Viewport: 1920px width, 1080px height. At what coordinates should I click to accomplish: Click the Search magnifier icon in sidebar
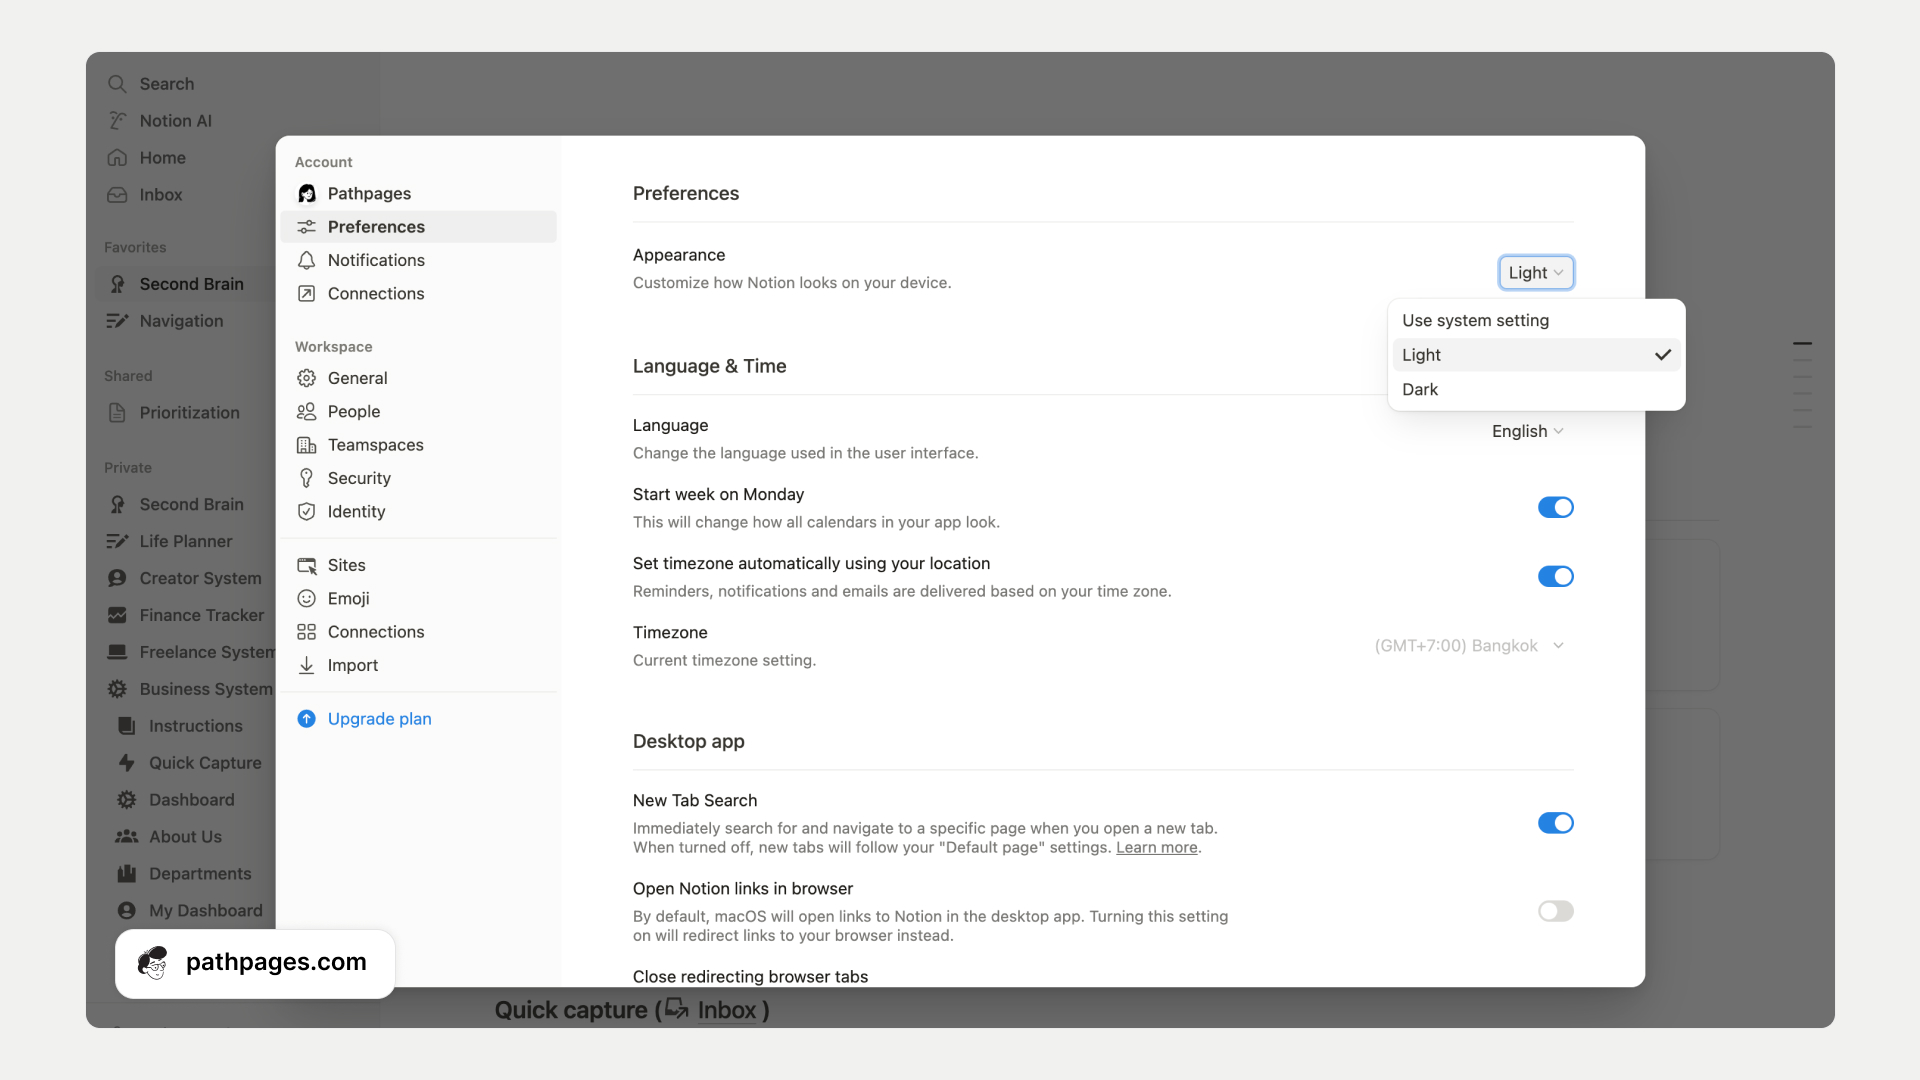tap(117, 84)
